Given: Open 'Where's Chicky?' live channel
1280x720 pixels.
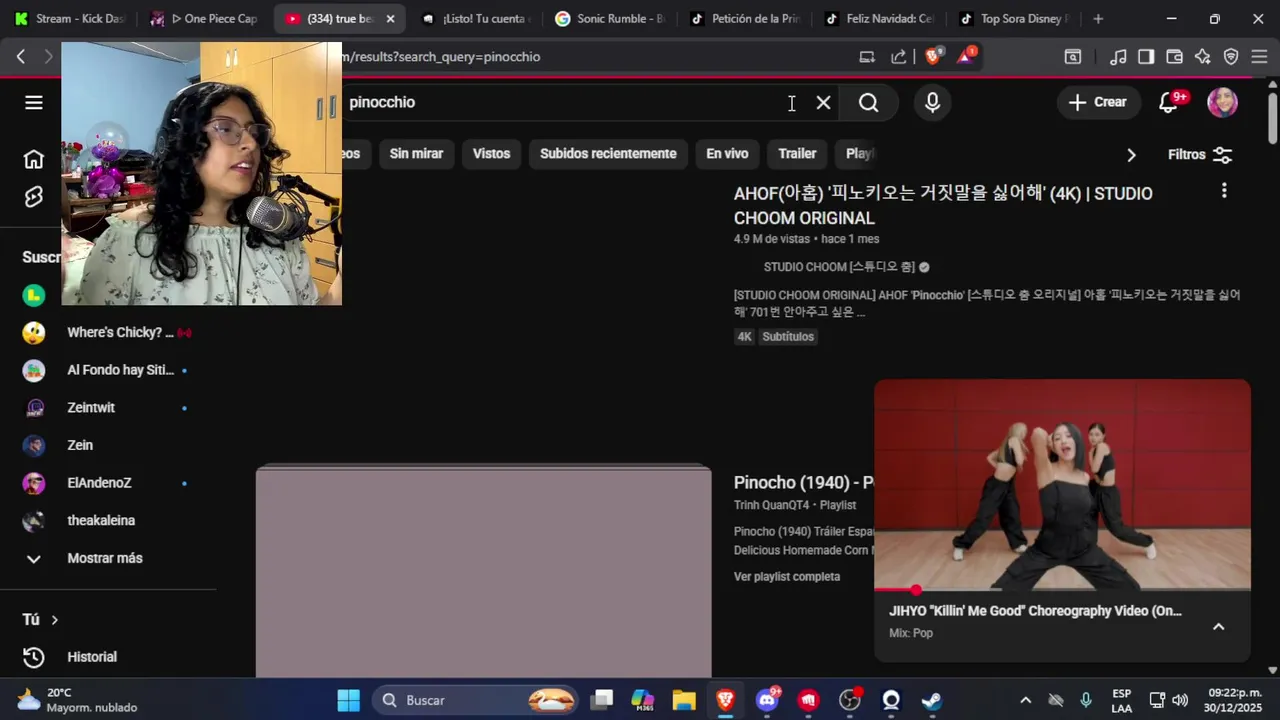Looking at the screenshot, I should (118, 333).
